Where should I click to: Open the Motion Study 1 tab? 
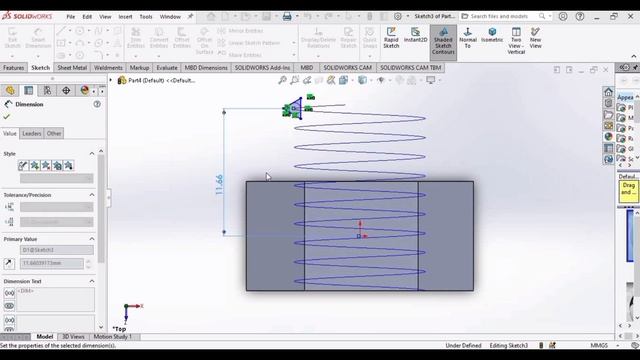click(113, 337)
